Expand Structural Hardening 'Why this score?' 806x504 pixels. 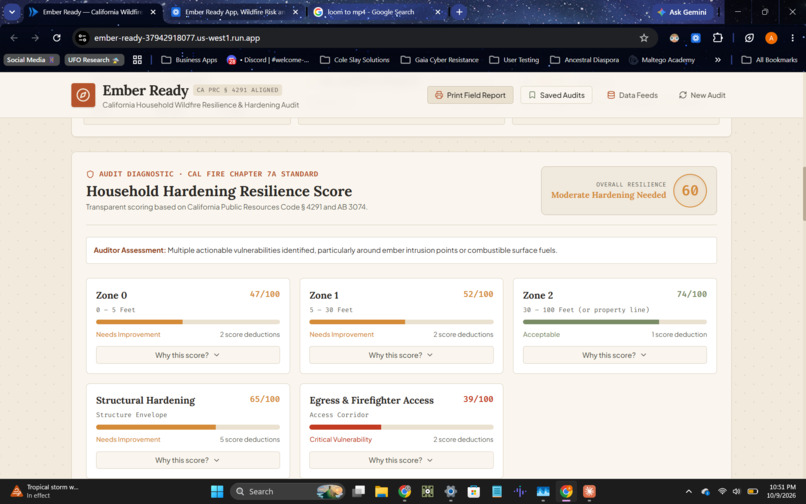pos(188,460)
